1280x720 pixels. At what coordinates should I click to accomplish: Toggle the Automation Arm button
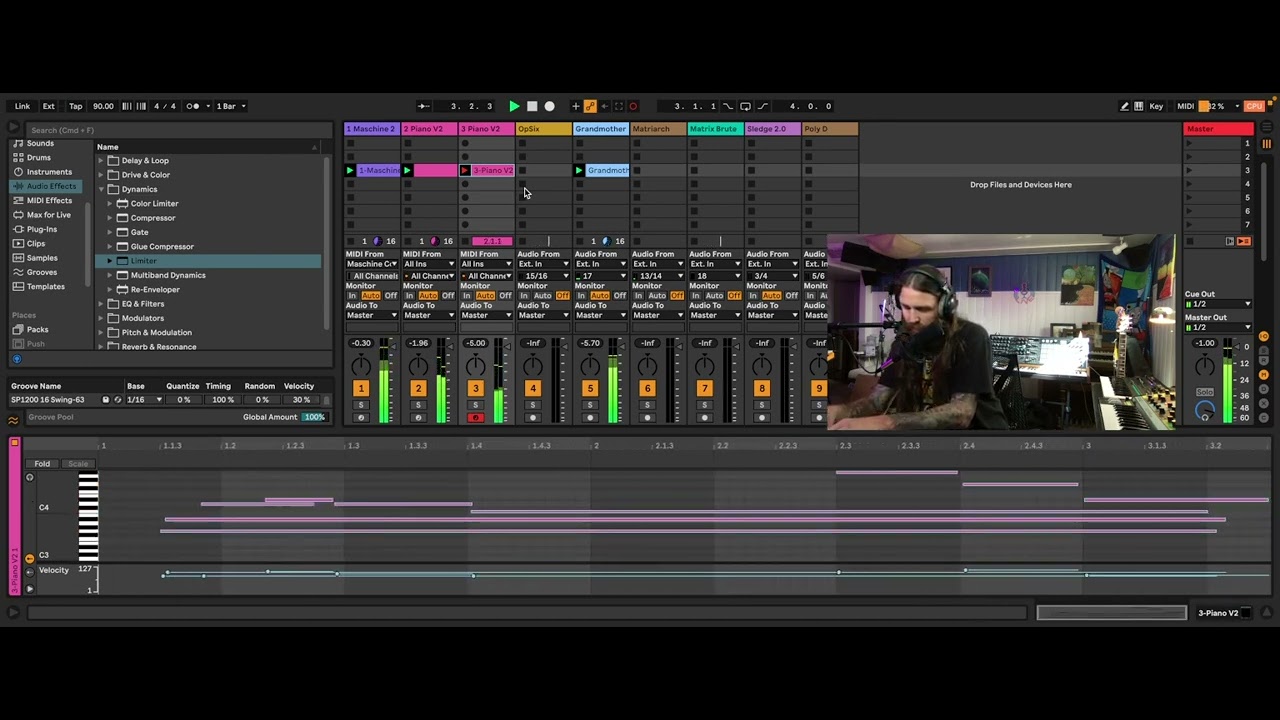tap(590, 106)
